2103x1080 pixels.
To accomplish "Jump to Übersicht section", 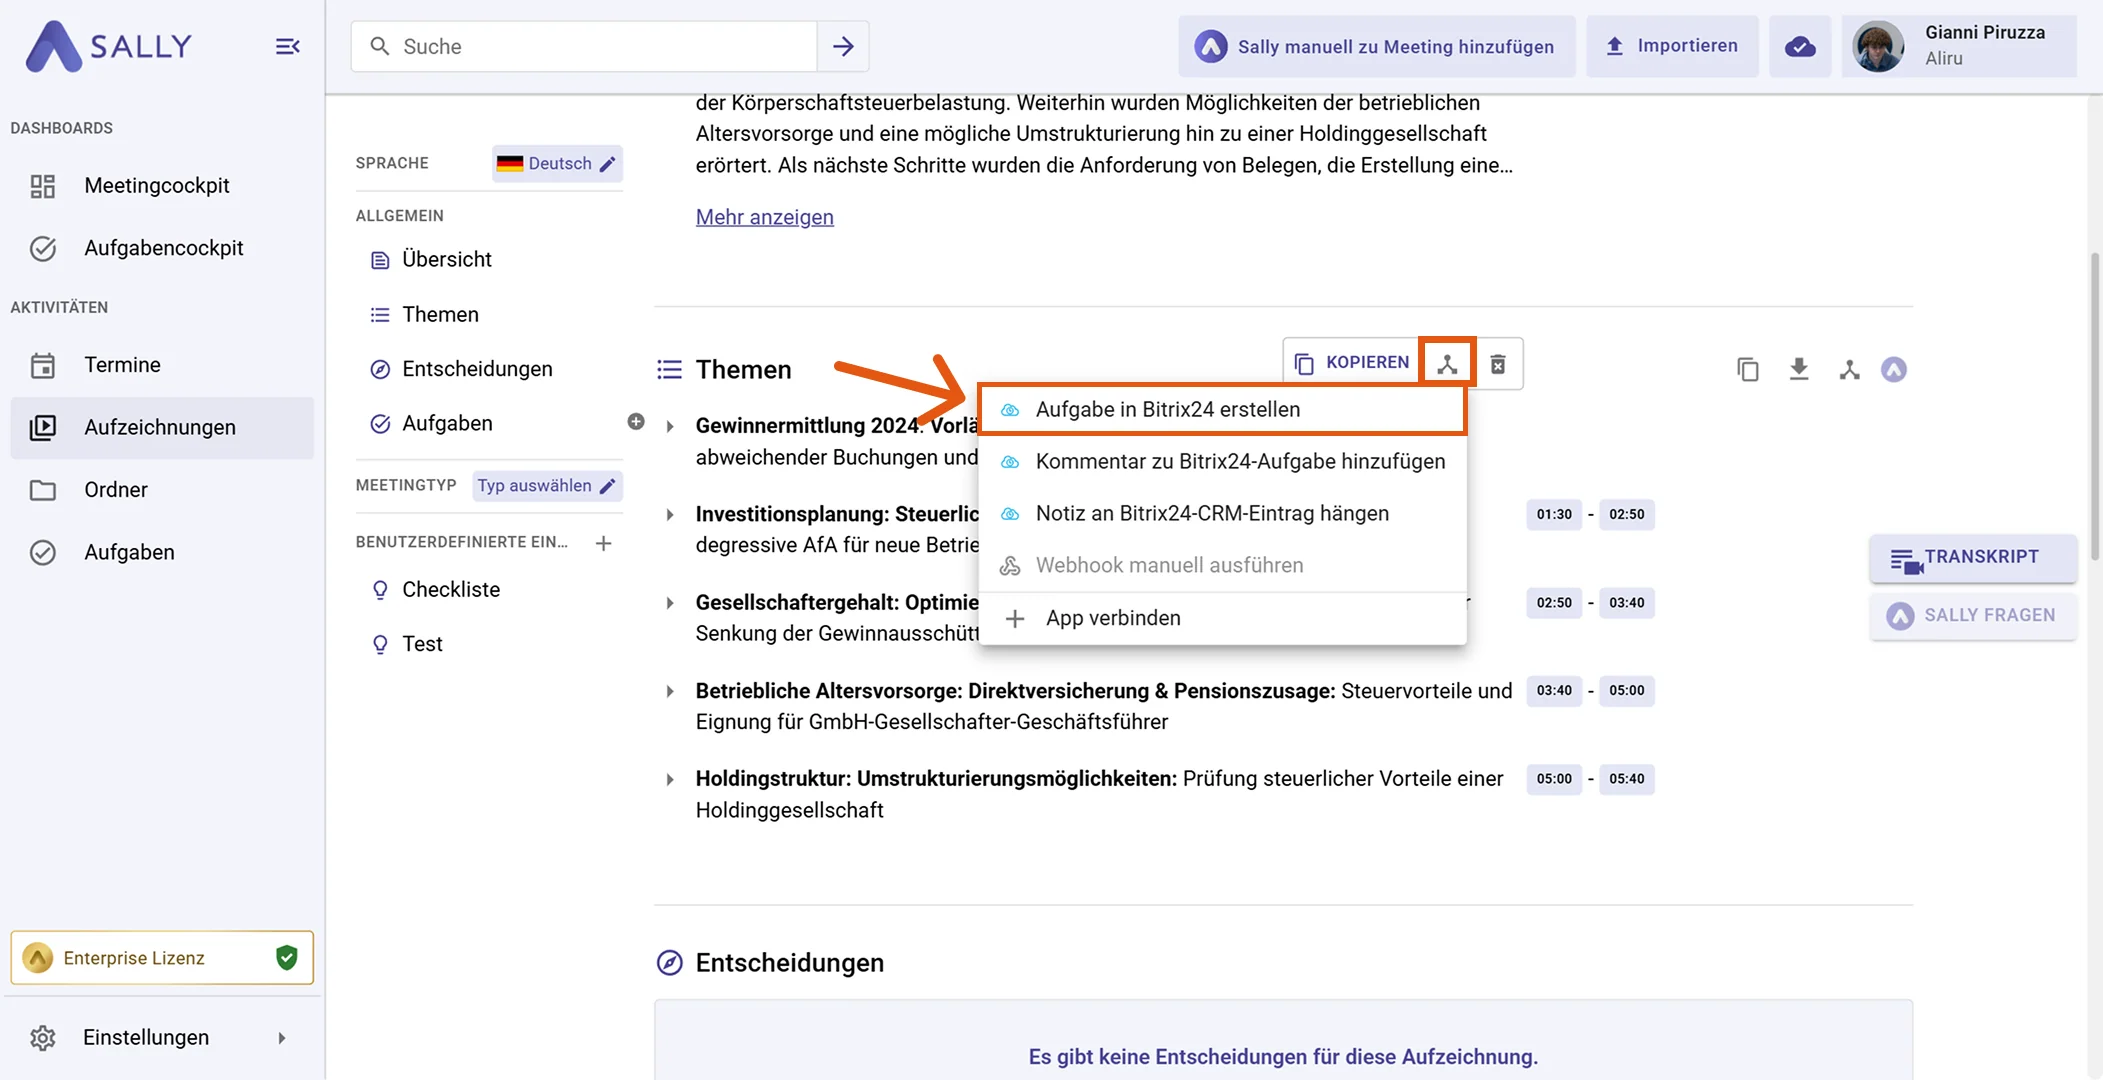I will click(x=446, y=260).
